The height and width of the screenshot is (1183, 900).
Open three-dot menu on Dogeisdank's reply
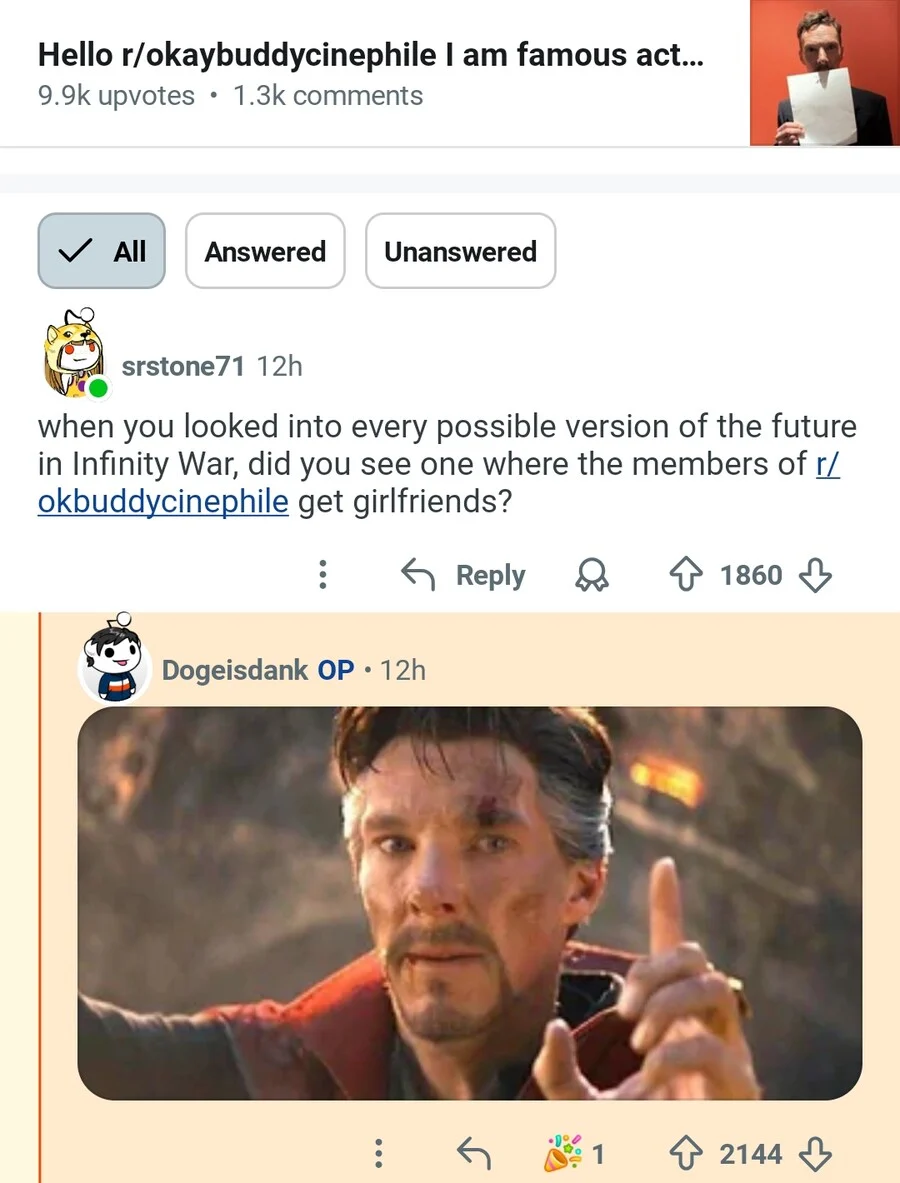378,1154
